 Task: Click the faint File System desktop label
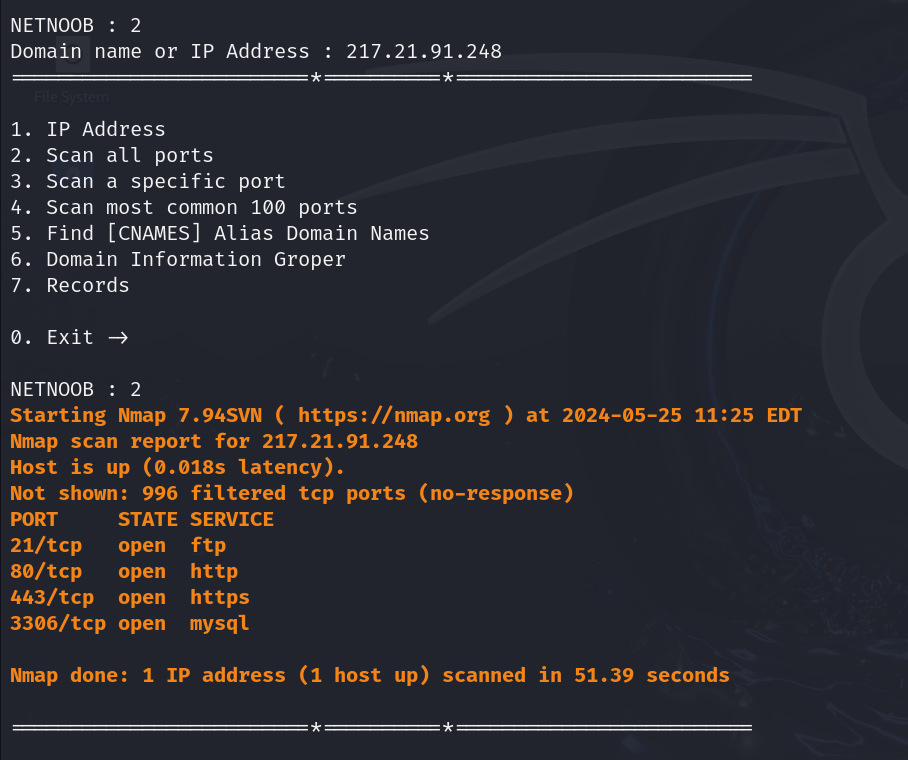click(71, 97)
